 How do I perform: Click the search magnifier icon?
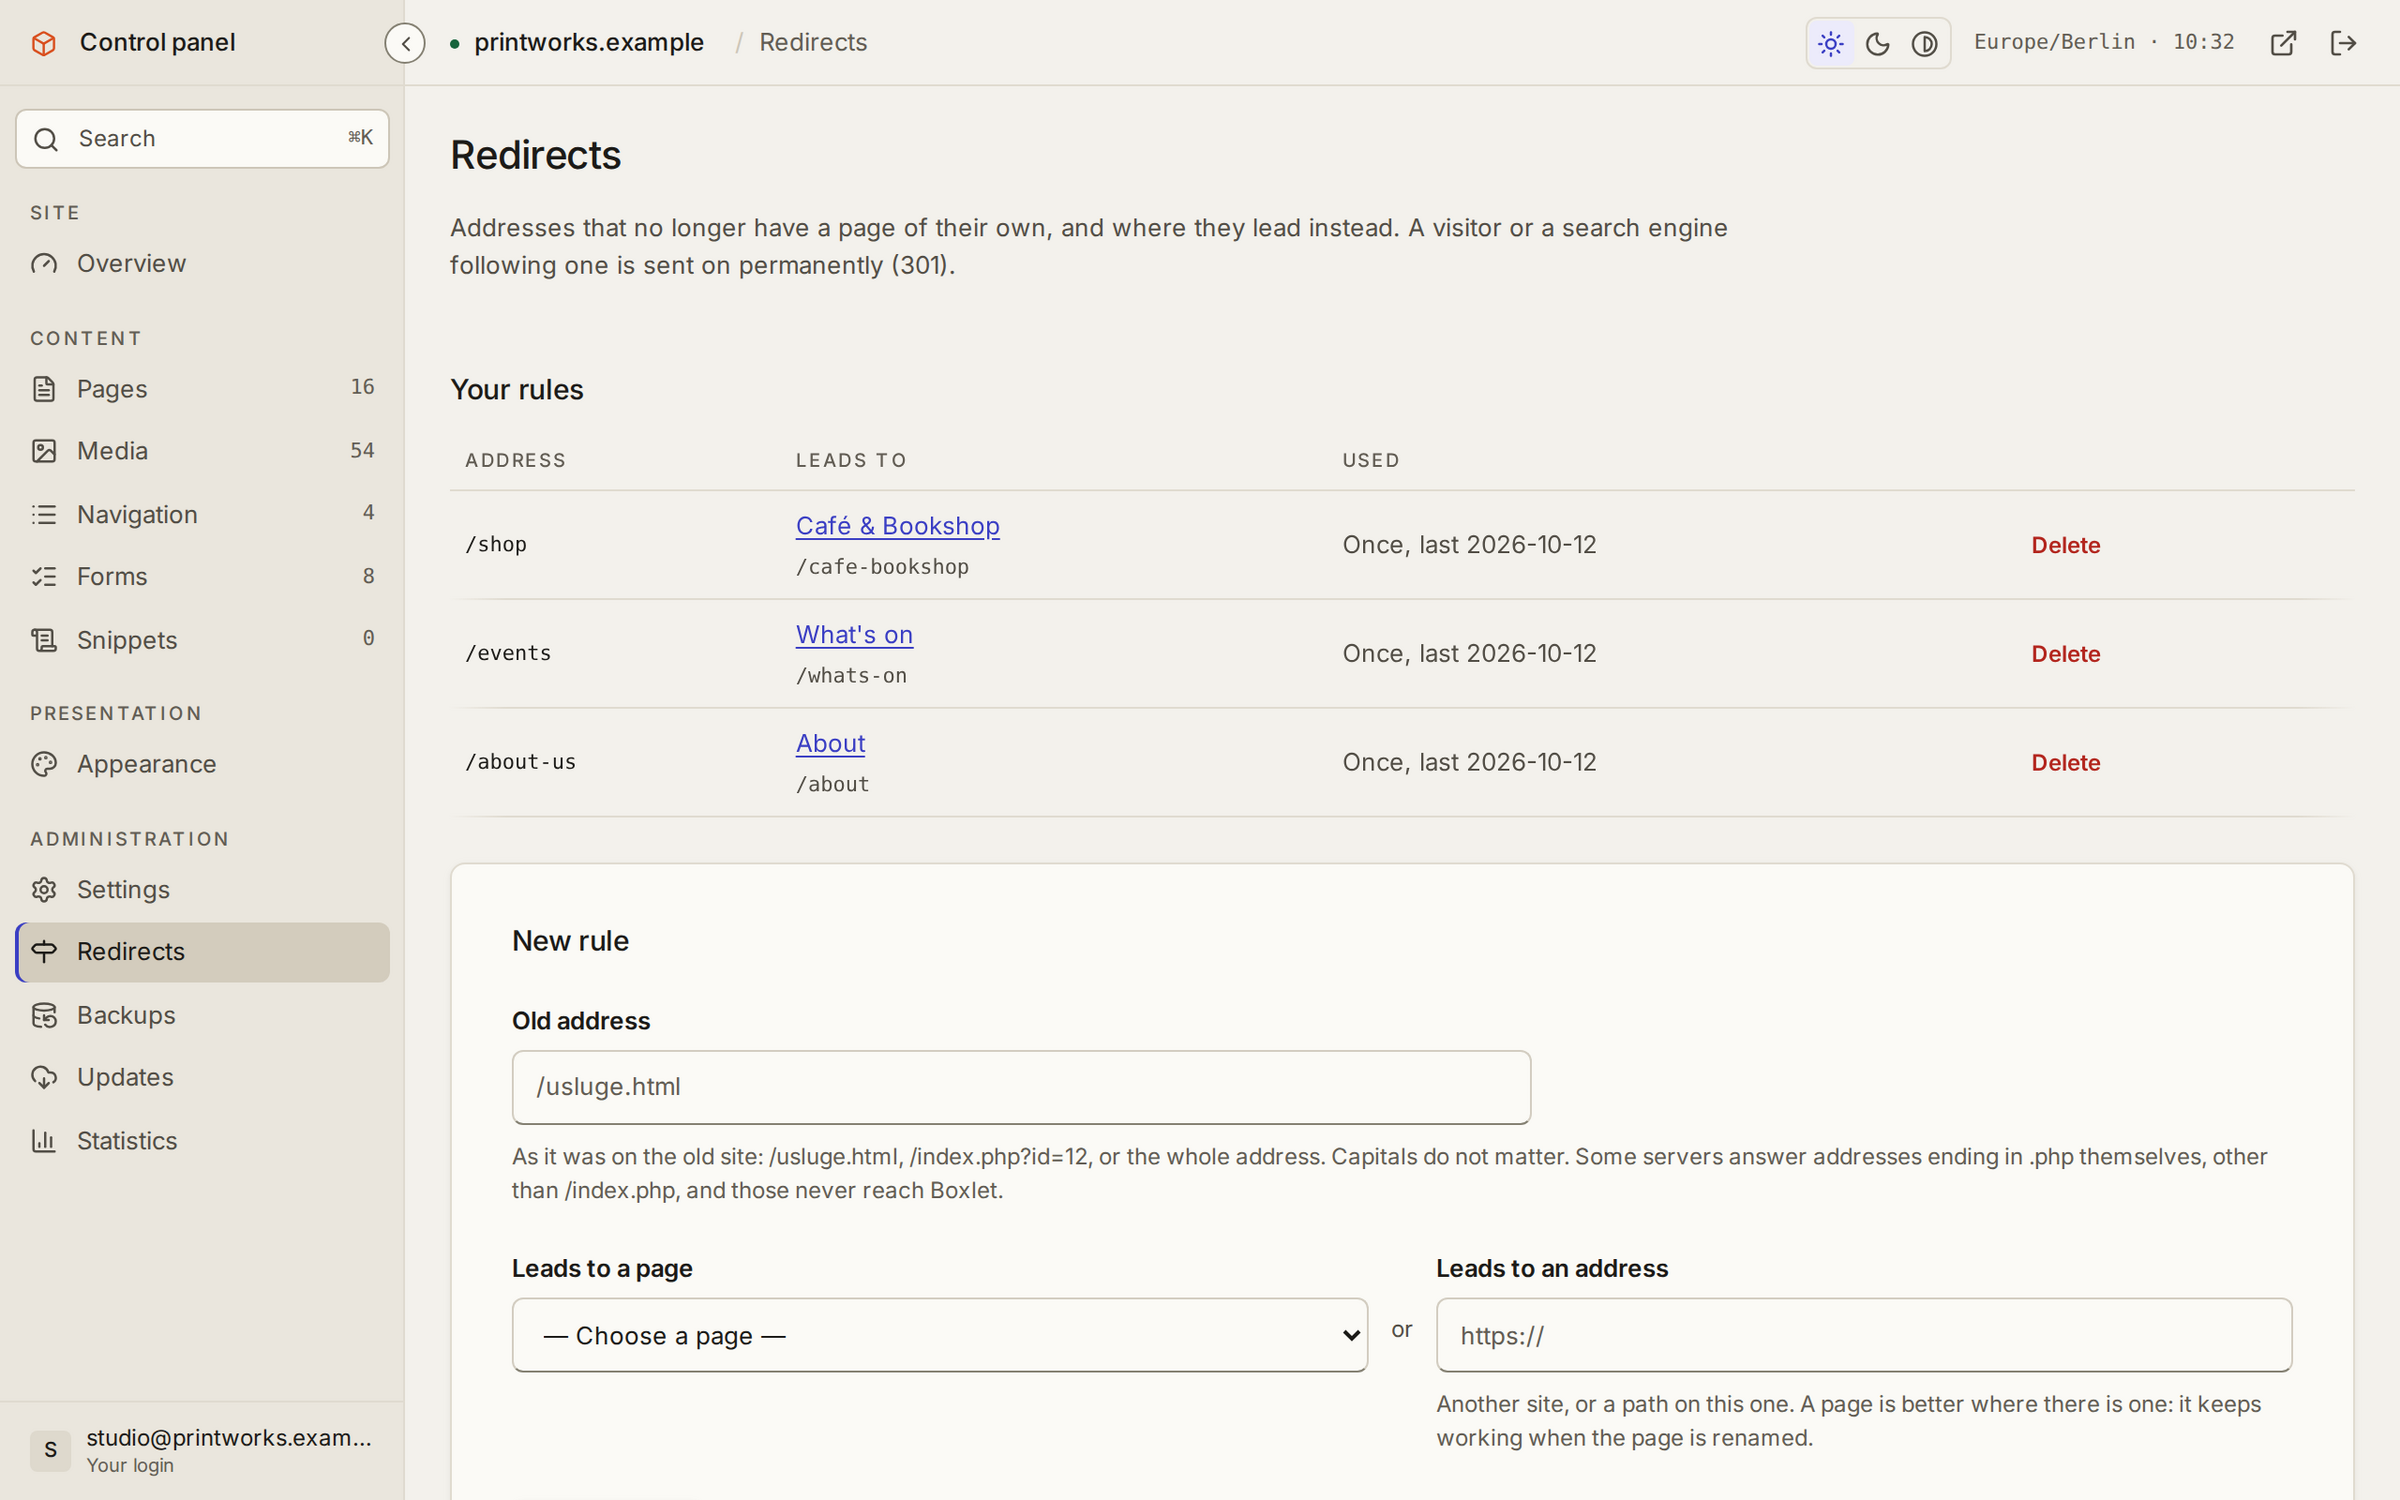click(x=46, y=139)
